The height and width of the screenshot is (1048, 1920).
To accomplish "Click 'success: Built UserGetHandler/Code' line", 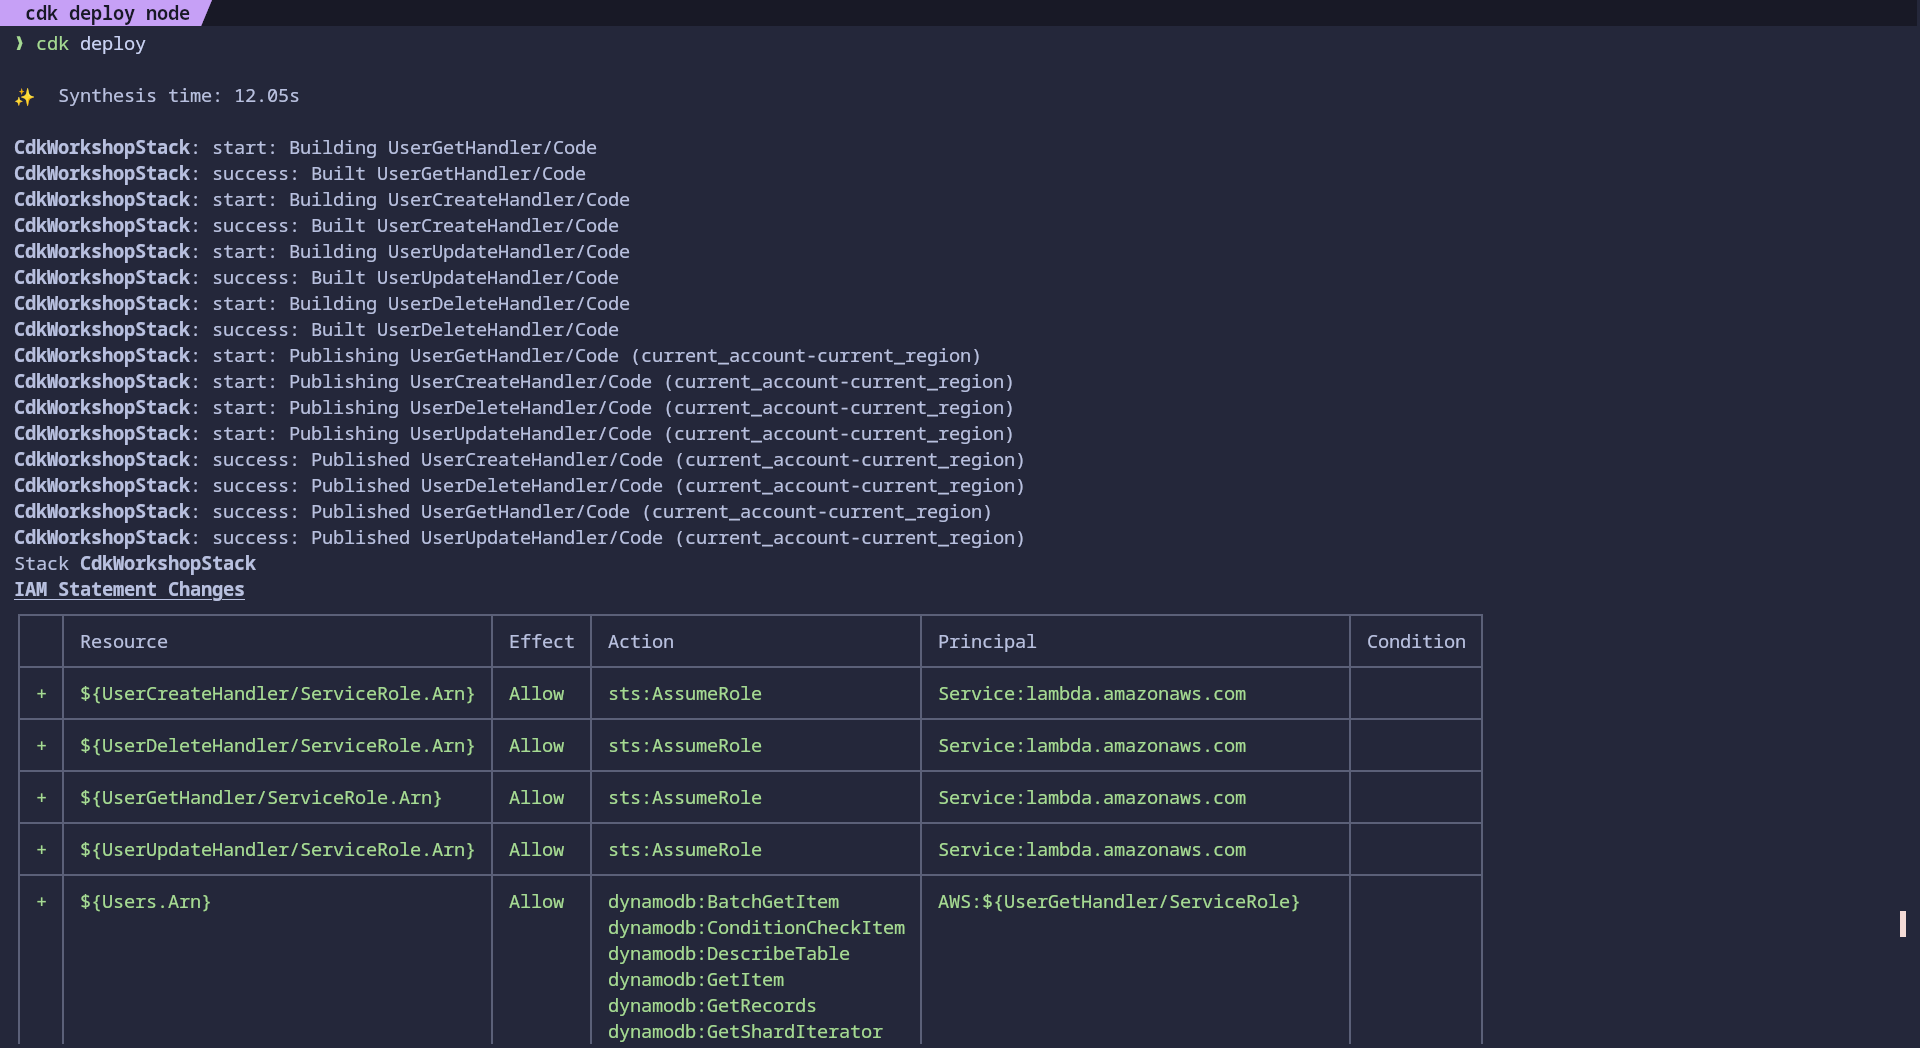I will [300, 174].
